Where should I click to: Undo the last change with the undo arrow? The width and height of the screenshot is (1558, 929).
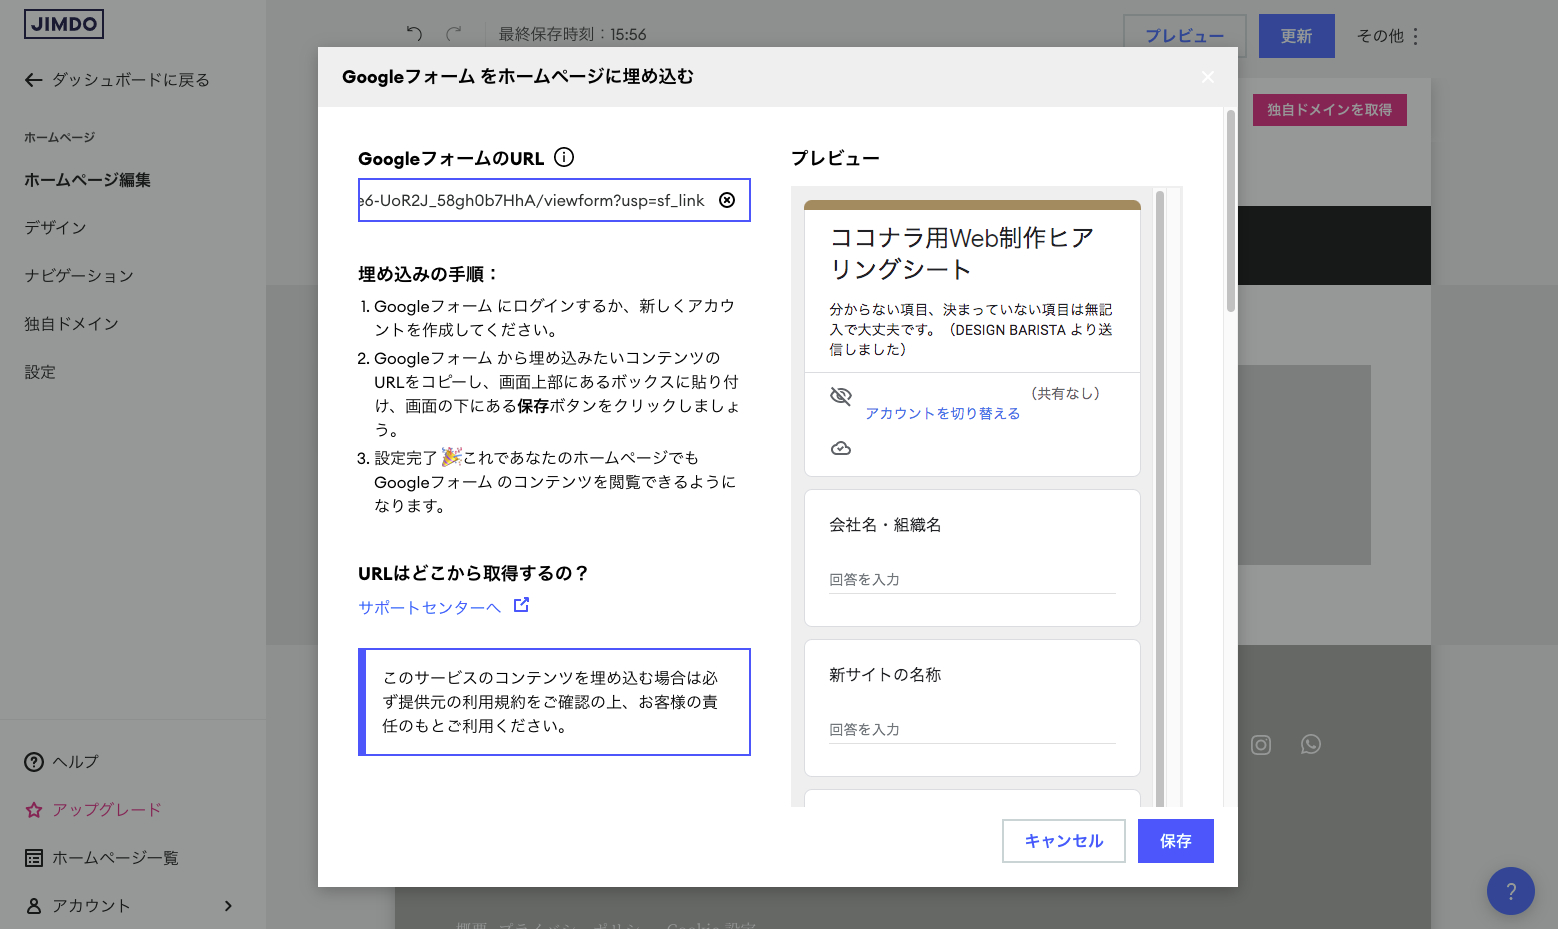414,34
